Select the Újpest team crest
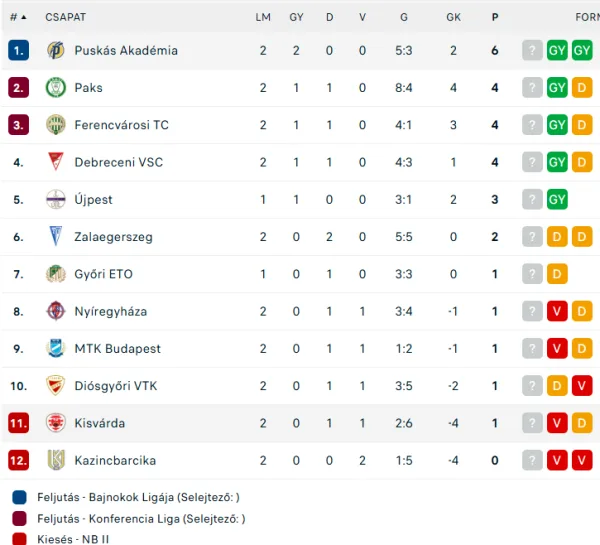Viewport: 600px width, 545px height. (x=55, y=199)
